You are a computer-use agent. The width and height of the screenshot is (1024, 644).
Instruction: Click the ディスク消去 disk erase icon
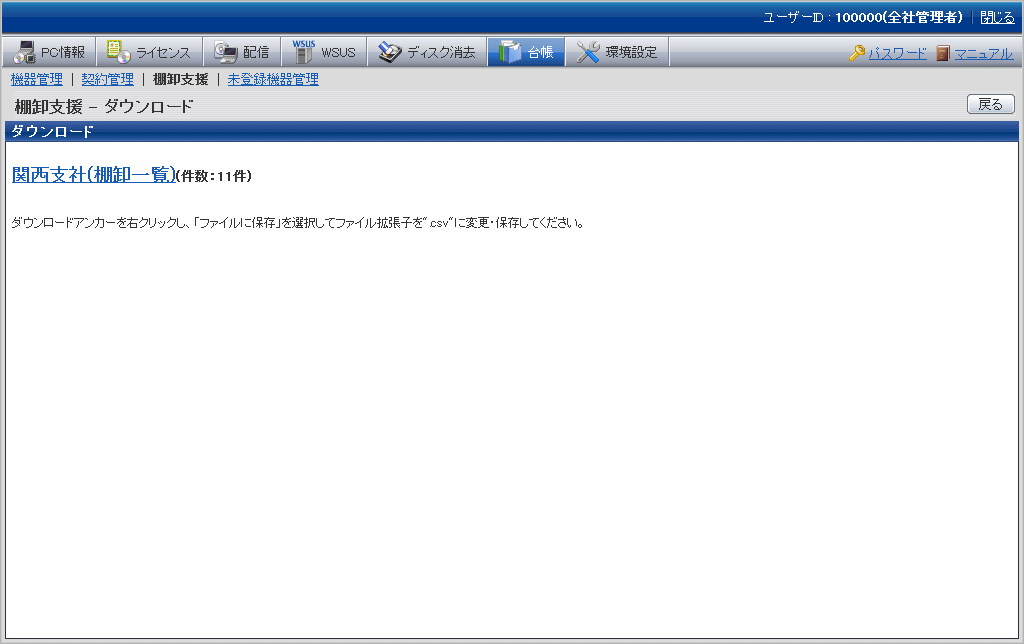(390, 53)
